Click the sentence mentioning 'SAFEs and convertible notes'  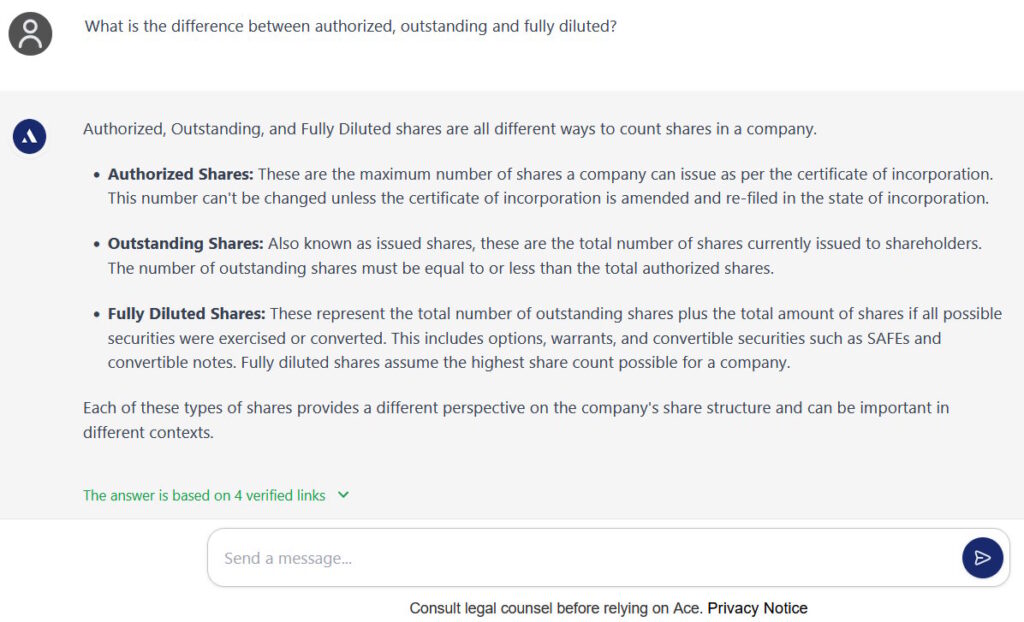point(524,338)
